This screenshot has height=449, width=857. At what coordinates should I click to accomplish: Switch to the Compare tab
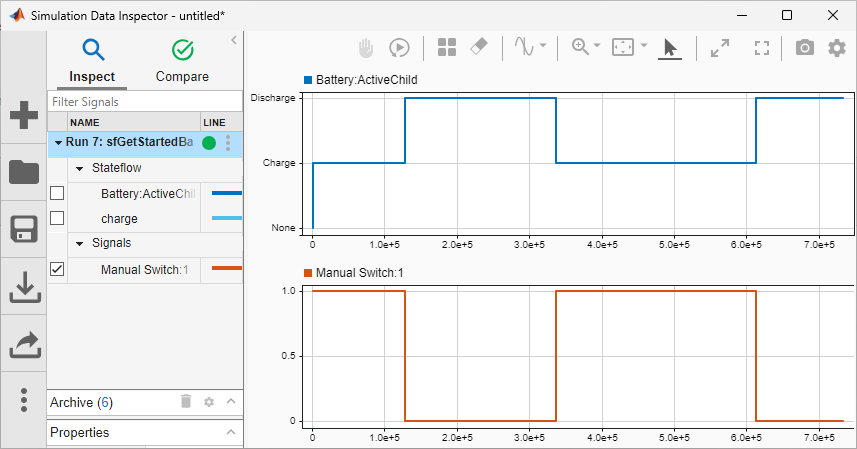click(x=182, y=61)
